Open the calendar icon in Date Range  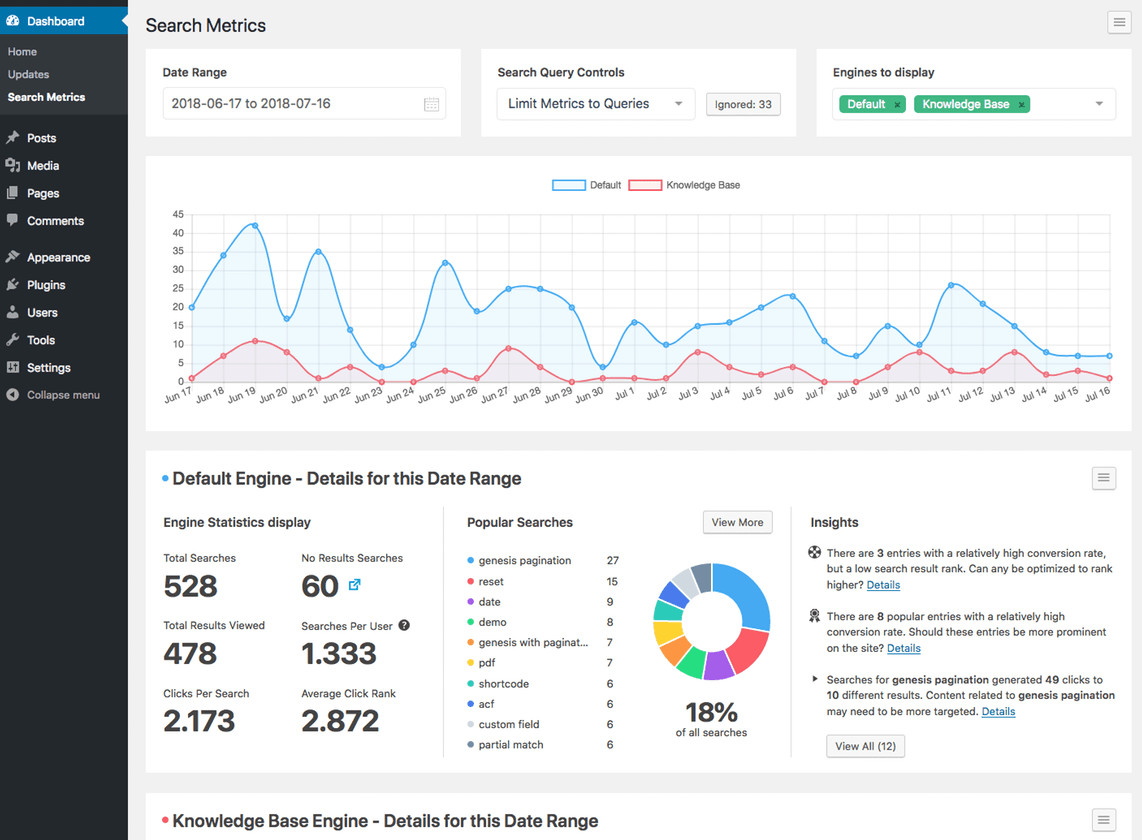tap(431, 104)
